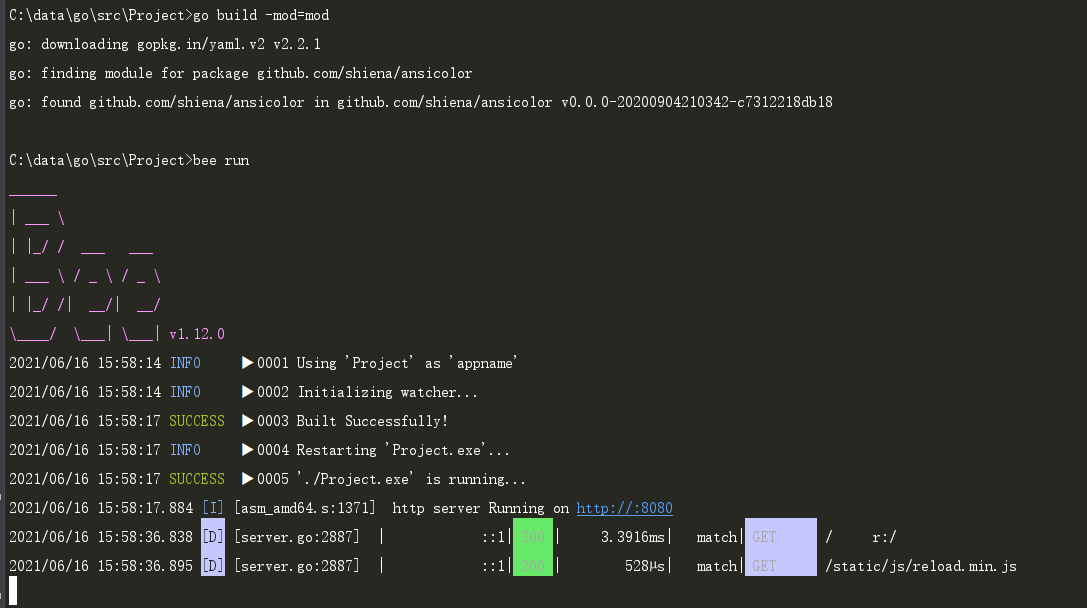This screenshot has height=608, width=1087.
Task: Click the [I] info badge on asm_amd64 line
Action: [213, 508]
